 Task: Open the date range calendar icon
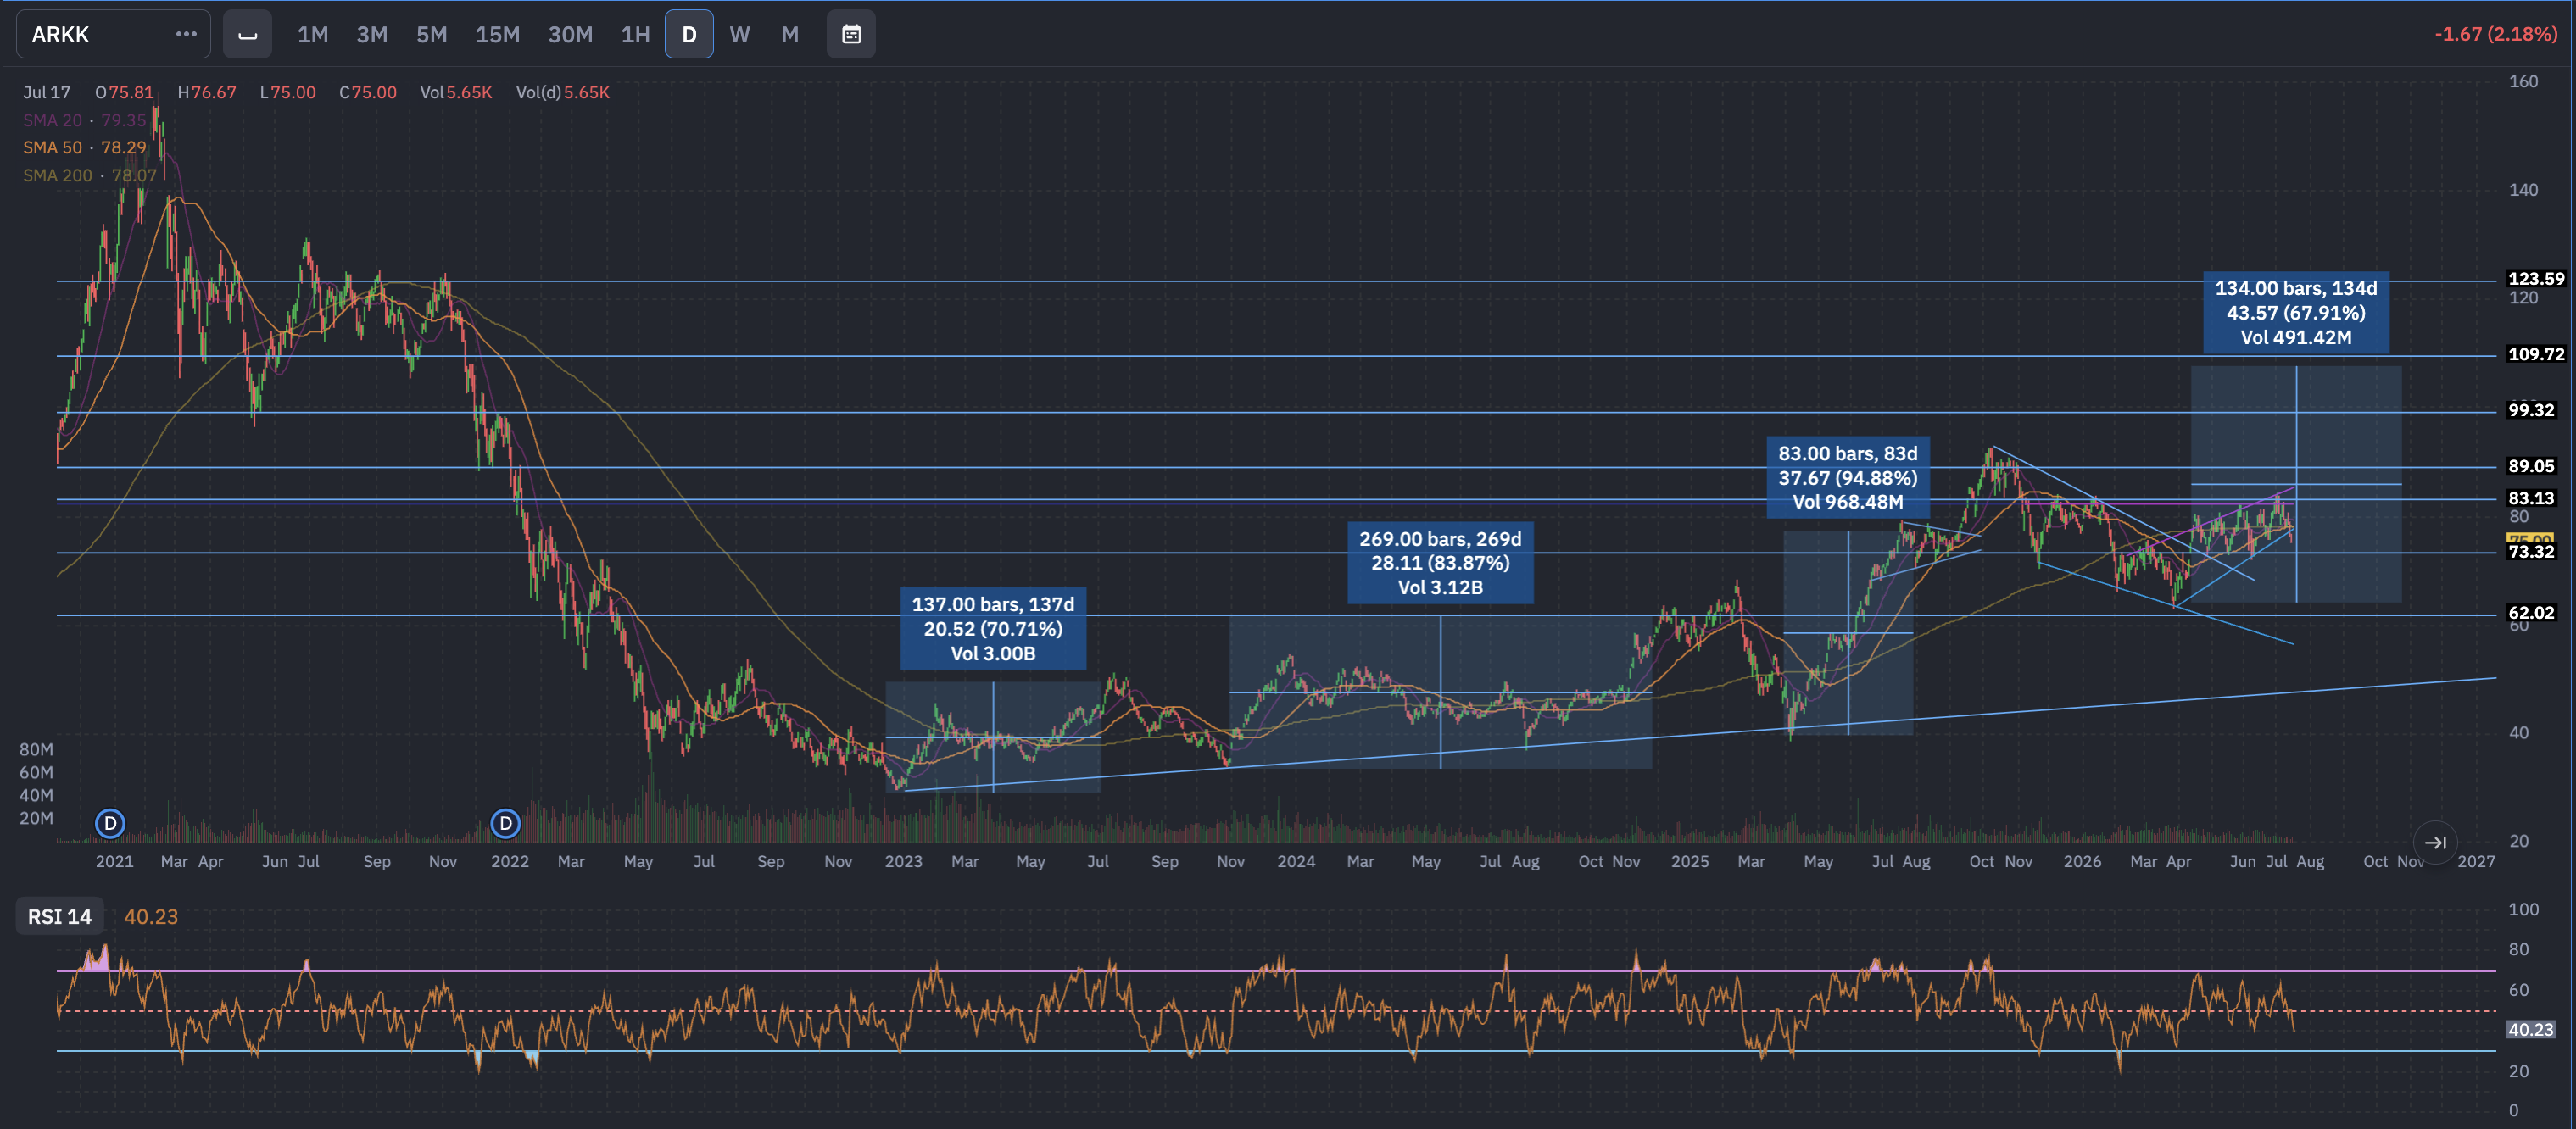pos(851,34)
